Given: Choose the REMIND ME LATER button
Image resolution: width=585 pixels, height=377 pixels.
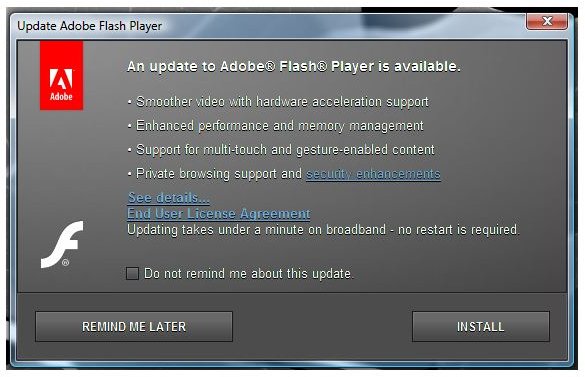Looking at the screenshot, I should pyautogui.click(x=134, y=327).
